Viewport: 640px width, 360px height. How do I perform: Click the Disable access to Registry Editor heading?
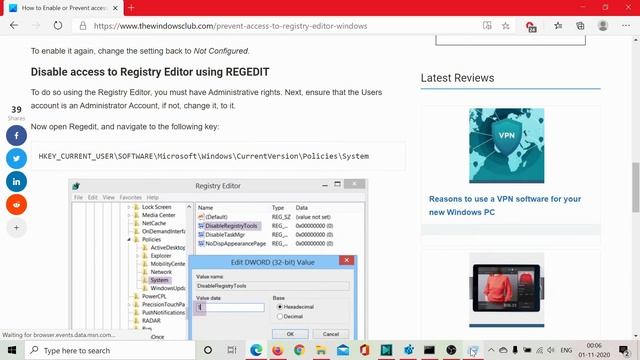point(150,72)
